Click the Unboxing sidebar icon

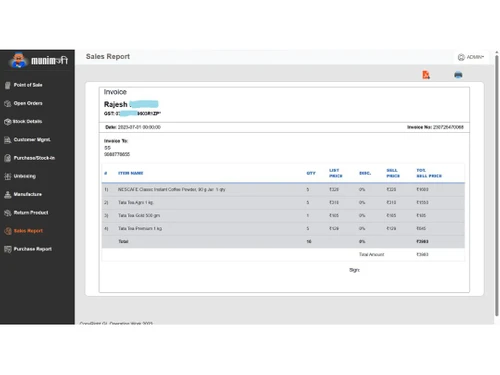[8, 176]
